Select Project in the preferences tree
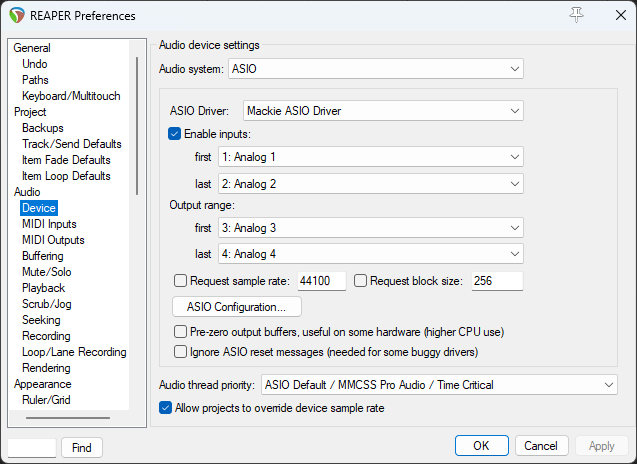This screenshot has width=637, height=464. click(x=30, y=112)
